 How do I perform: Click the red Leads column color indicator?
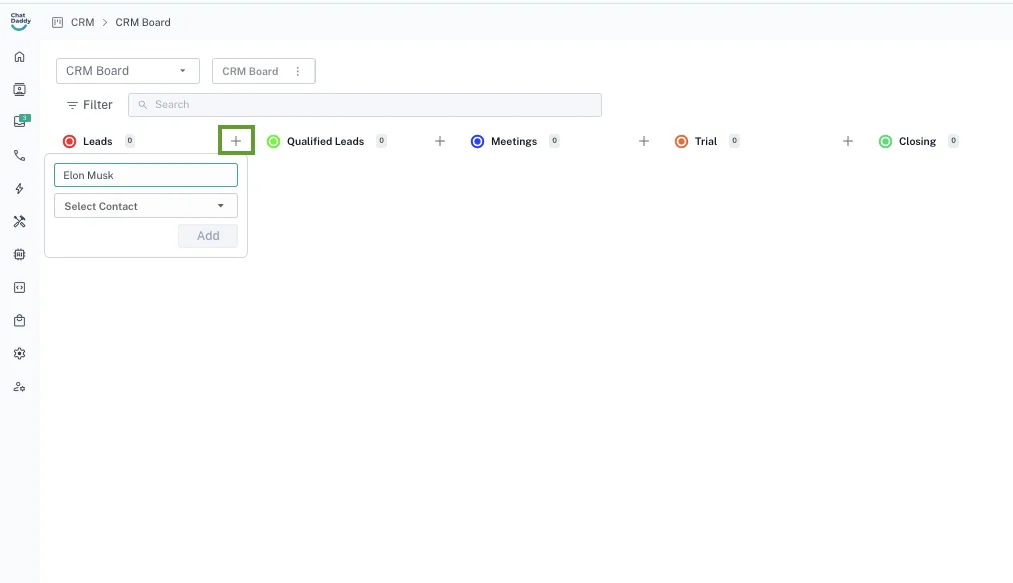[x=69, y=142]
